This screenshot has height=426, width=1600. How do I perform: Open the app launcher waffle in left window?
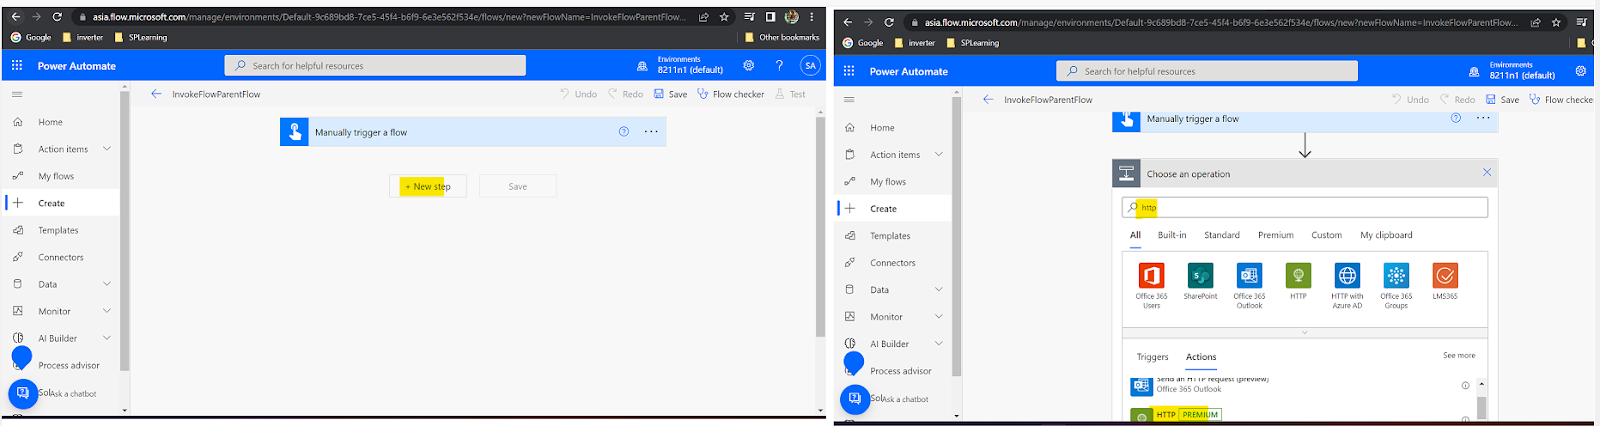[17, 65]
